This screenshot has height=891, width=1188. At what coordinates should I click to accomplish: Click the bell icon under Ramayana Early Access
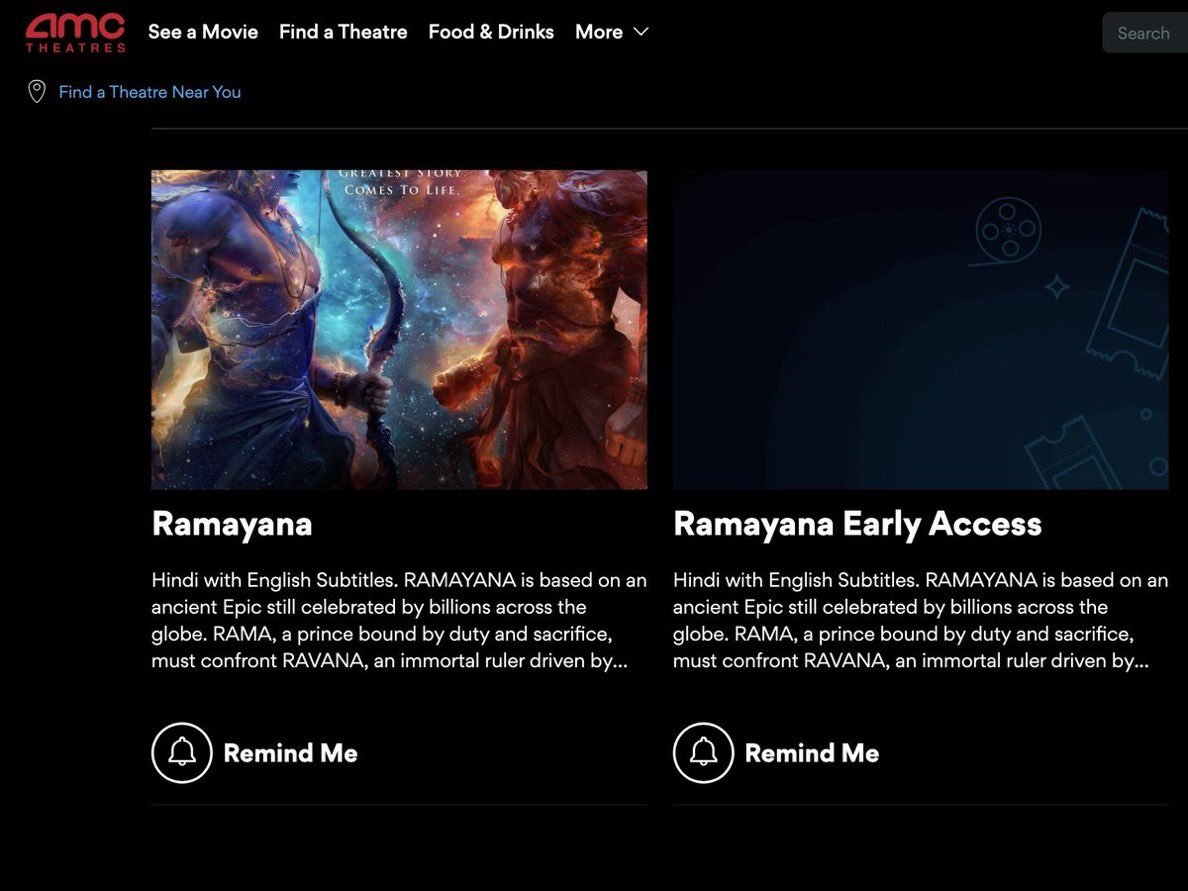(x=703, y=752)
